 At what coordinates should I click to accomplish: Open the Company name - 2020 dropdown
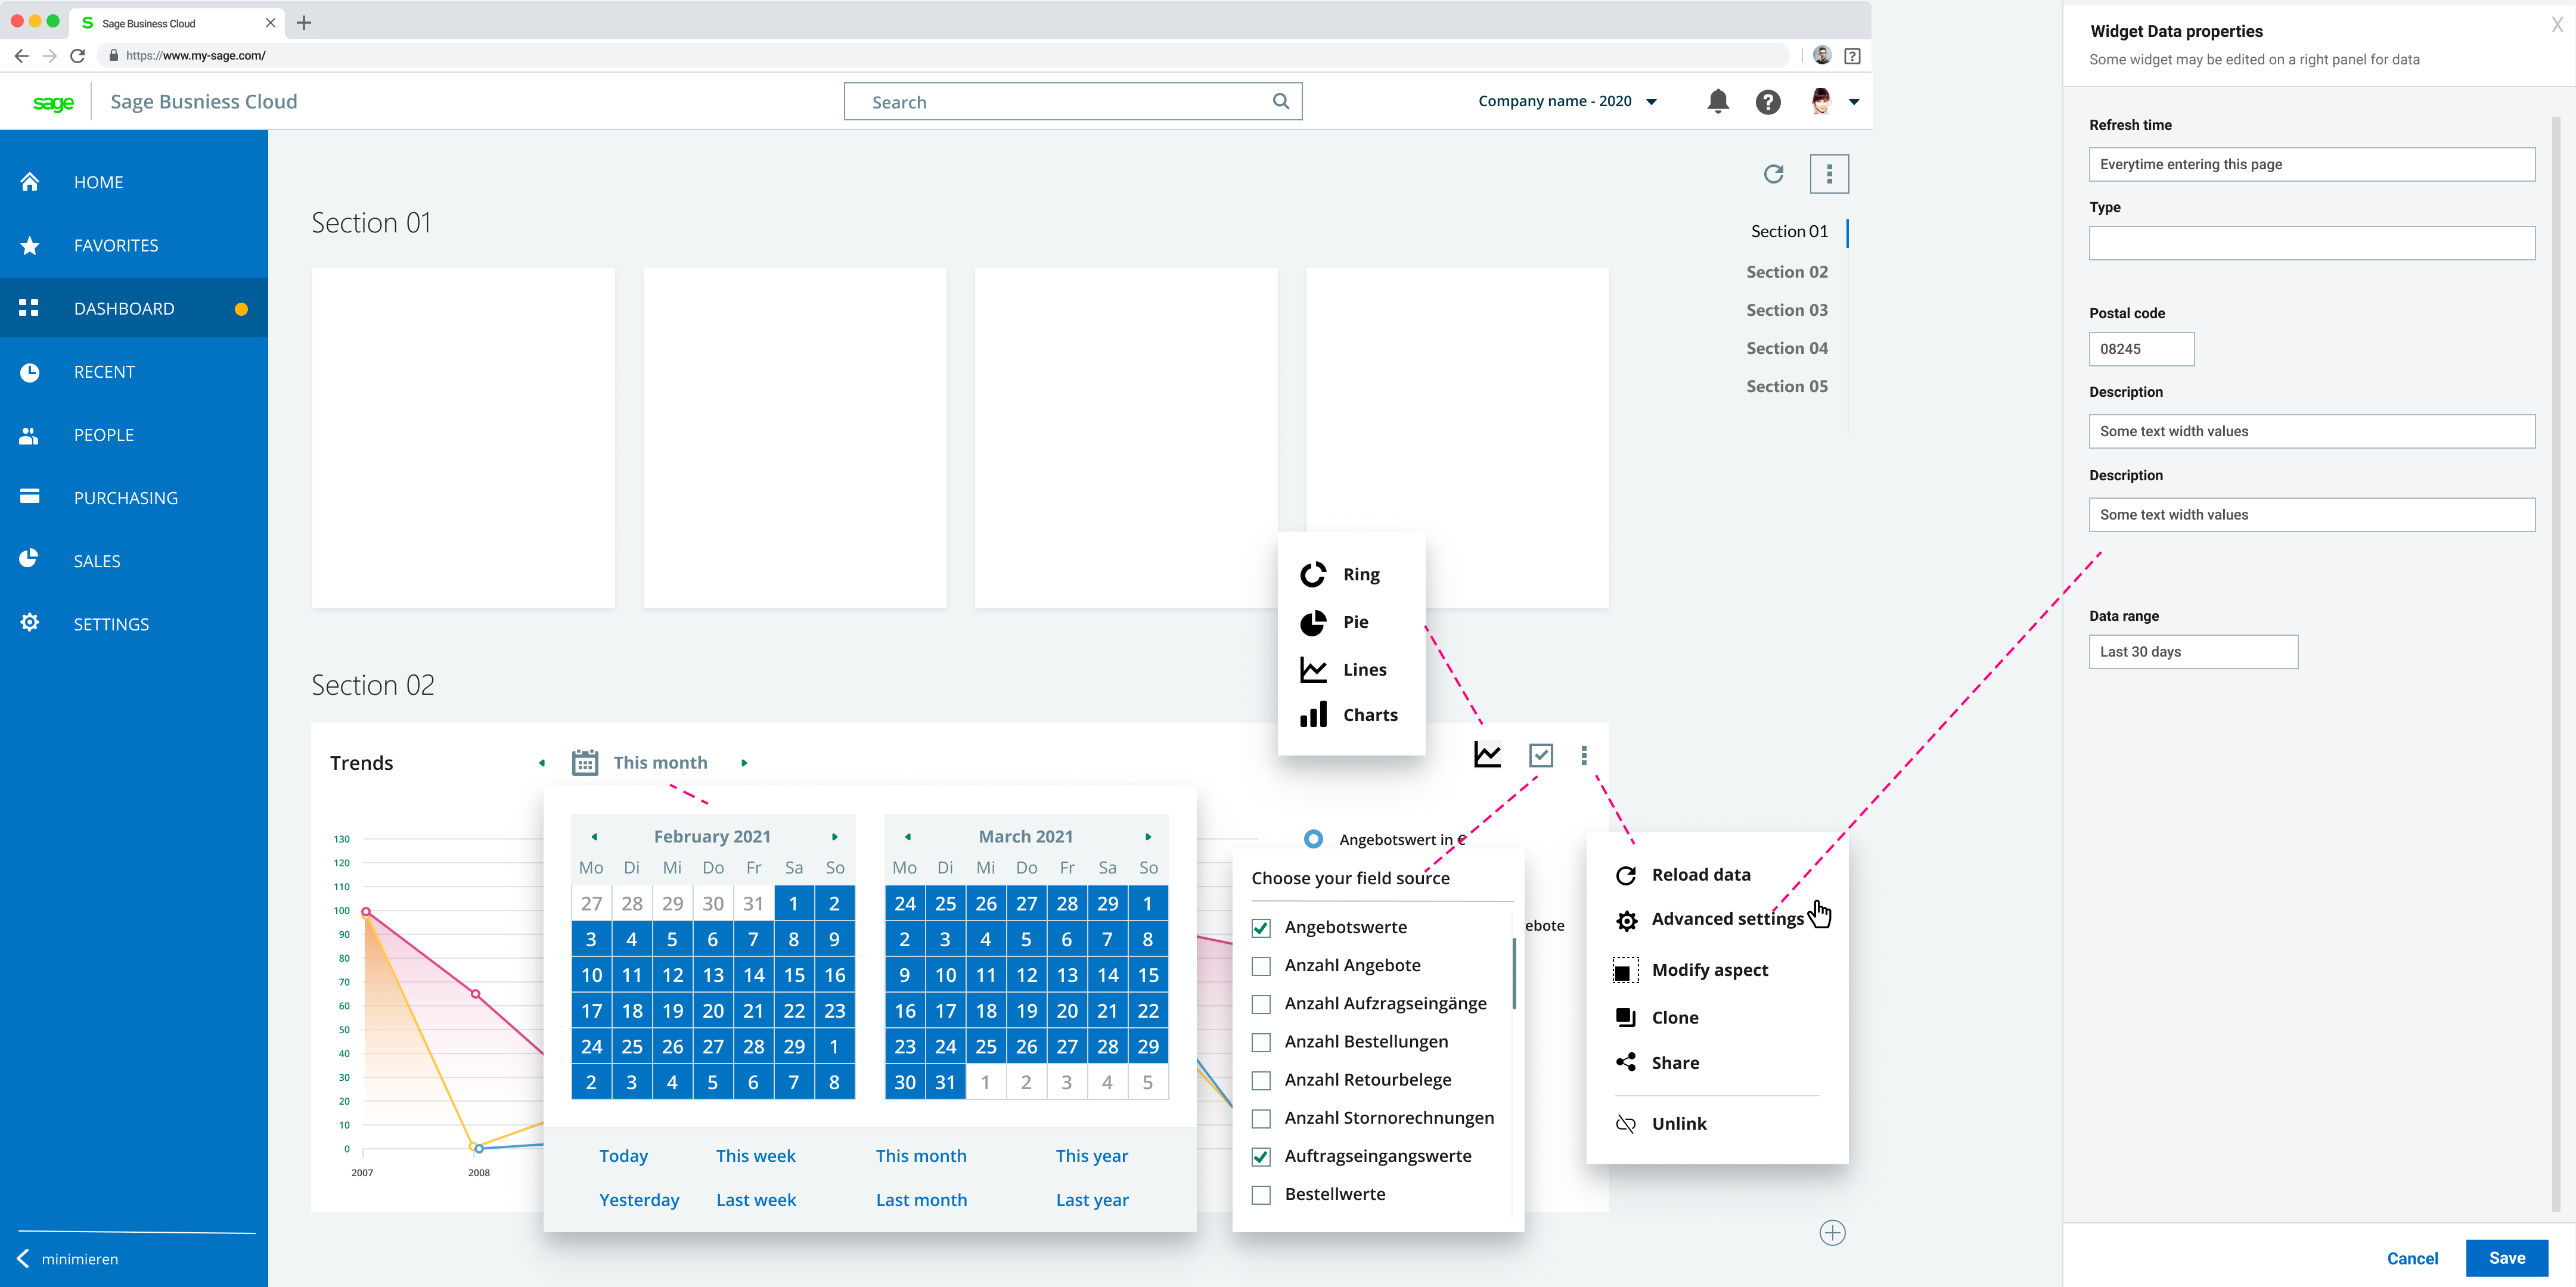[x=1564, y=101]
